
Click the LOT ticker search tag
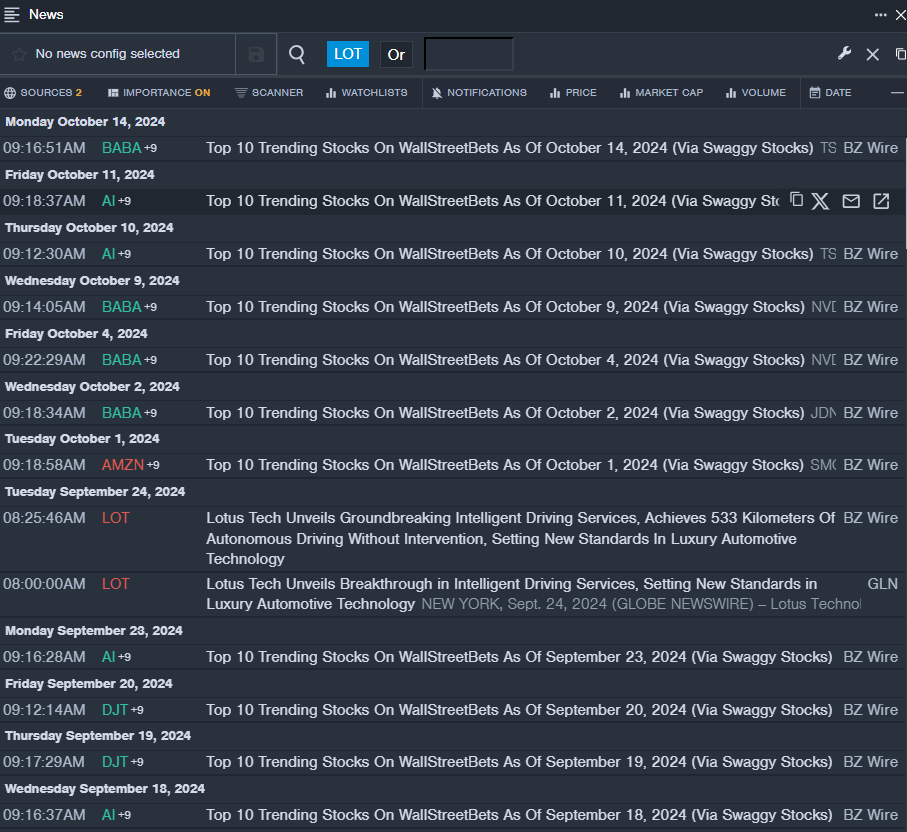[x=348, y=54]
